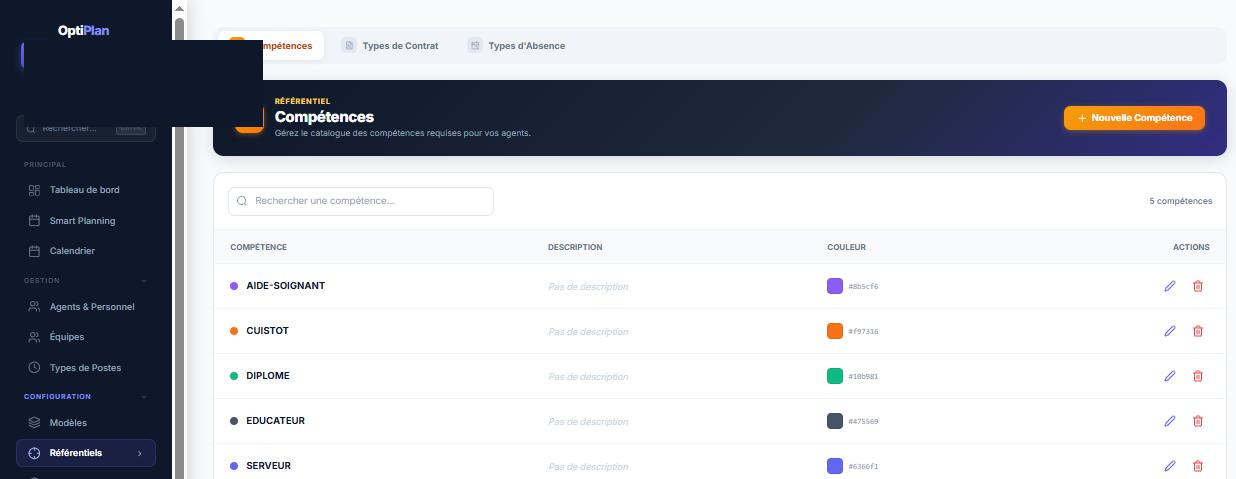This screenshot has width=1236, height=479.
Task: Open Agents & Personnel page
Action: (86, 307)
